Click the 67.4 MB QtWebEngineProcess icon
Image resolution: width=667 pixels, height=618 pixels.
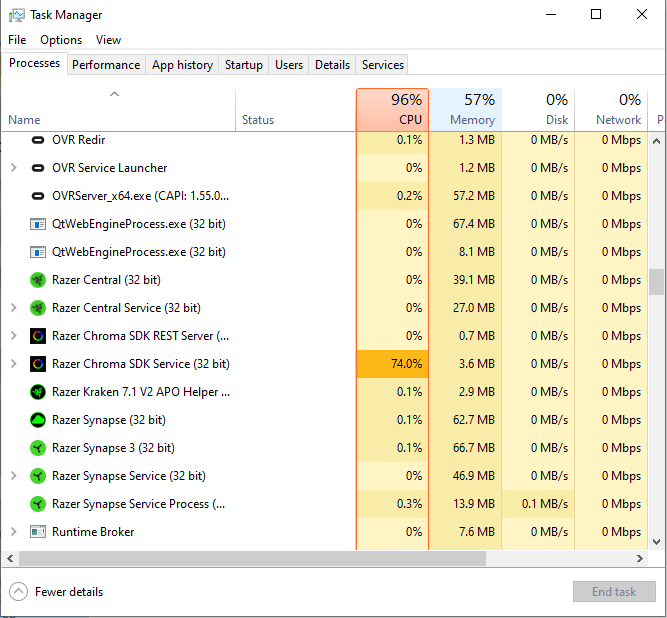pos(38,224)
